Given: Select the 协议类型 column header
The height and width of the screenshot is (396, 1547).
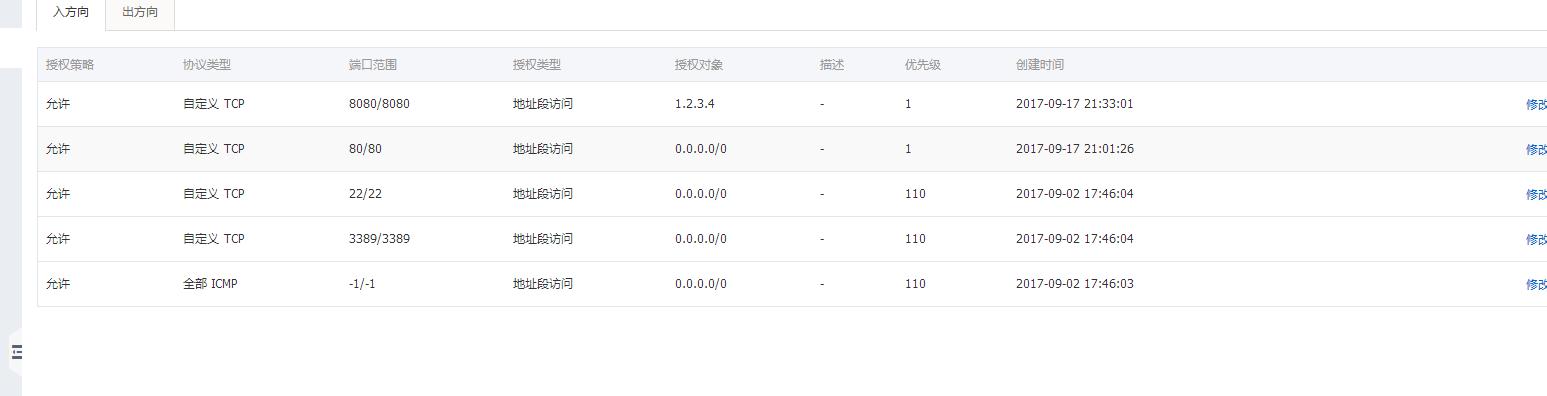Looking at the screenshot, I should [x=207, y=65].
